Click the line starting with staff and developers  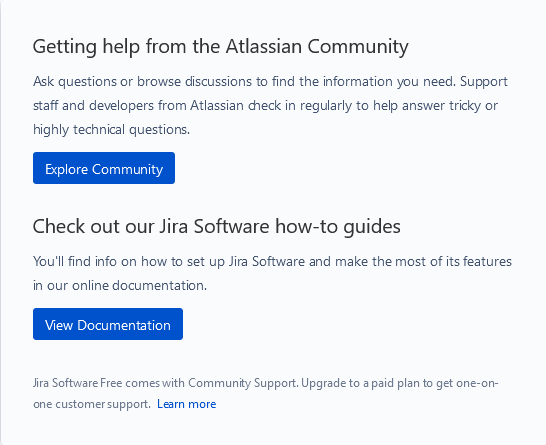click(265, 106)
